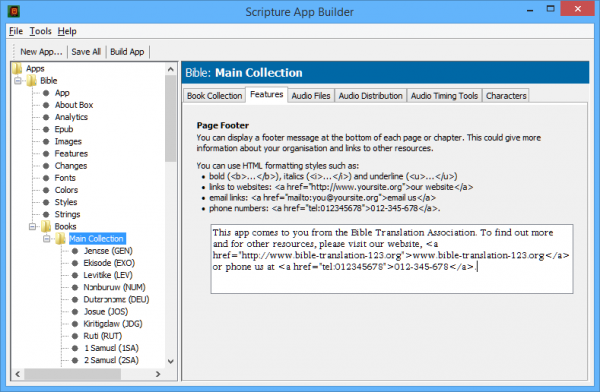Click the Apps root label
Viewport: 600px width, 392px height.
pos(35,69)
